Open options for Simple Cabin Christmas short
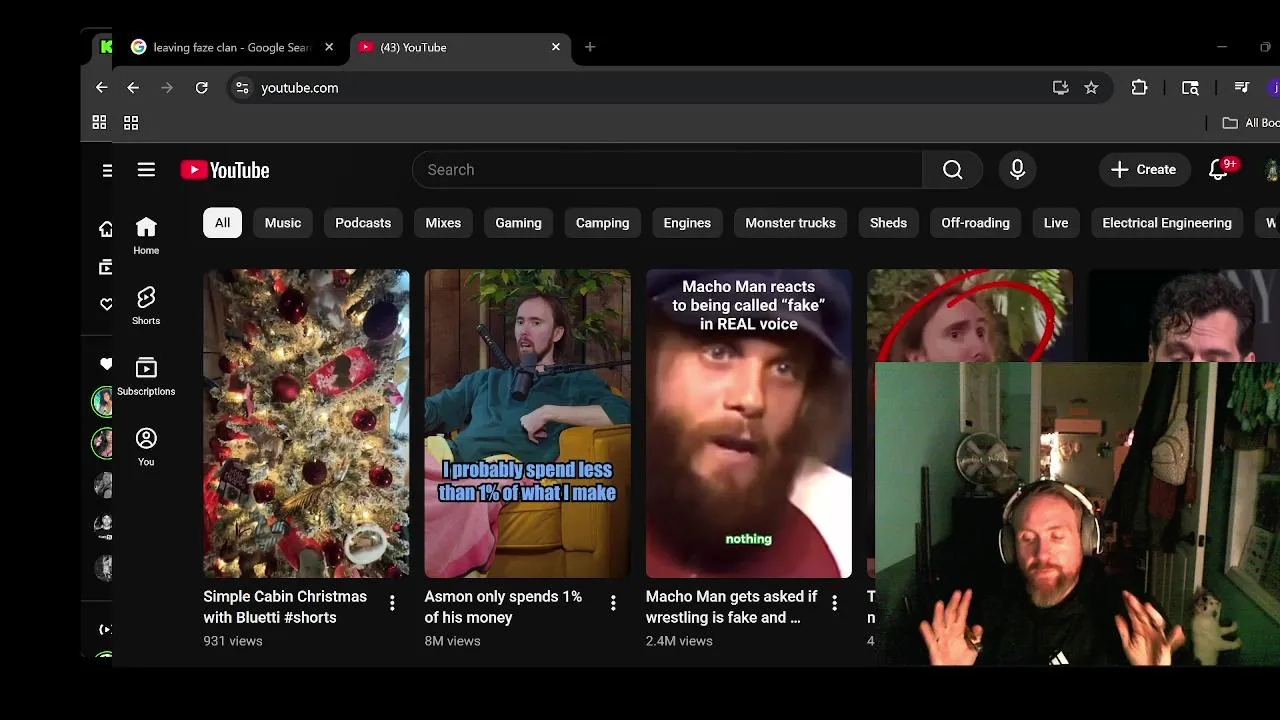This screenshot has width=1280, height=720. click(x=392, y=603)
